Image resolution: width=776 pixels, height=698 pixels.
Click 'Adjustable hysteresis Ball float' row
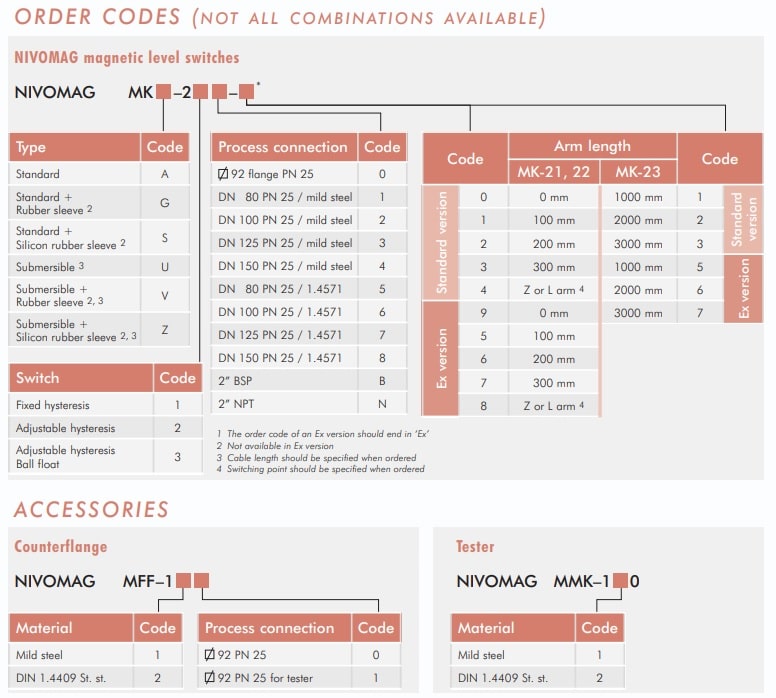(x=105, y=456)
